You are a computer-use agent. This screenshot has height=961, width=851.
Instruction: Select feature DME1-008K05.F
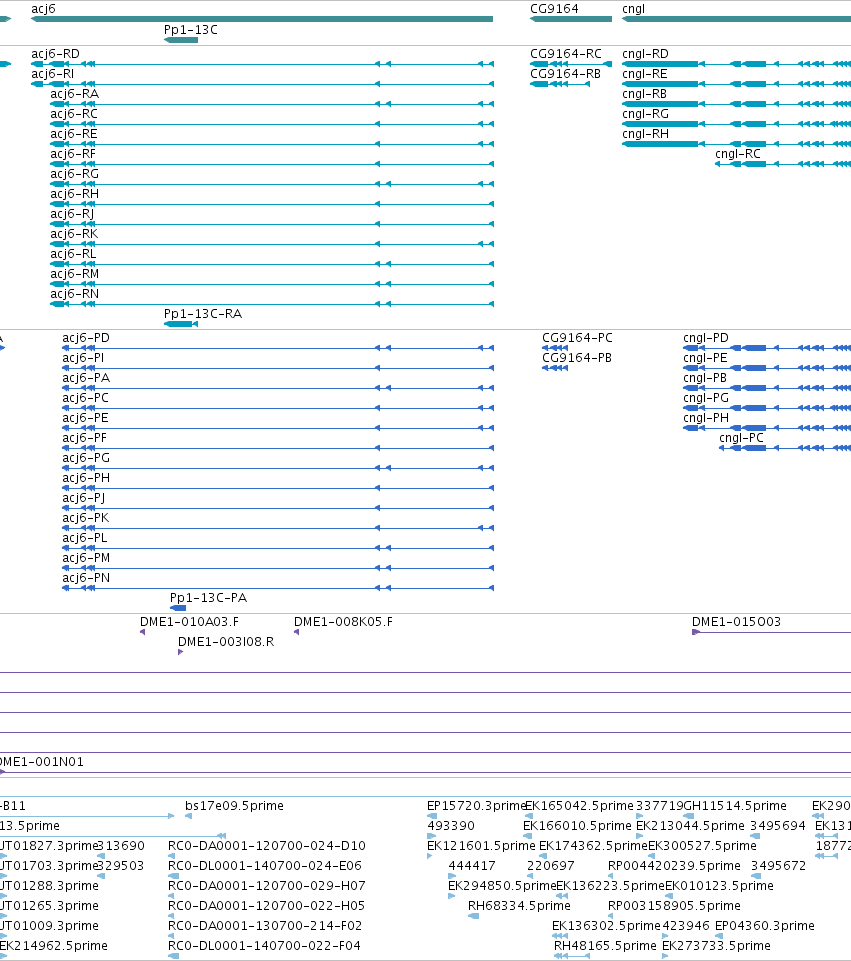[343, 622]
